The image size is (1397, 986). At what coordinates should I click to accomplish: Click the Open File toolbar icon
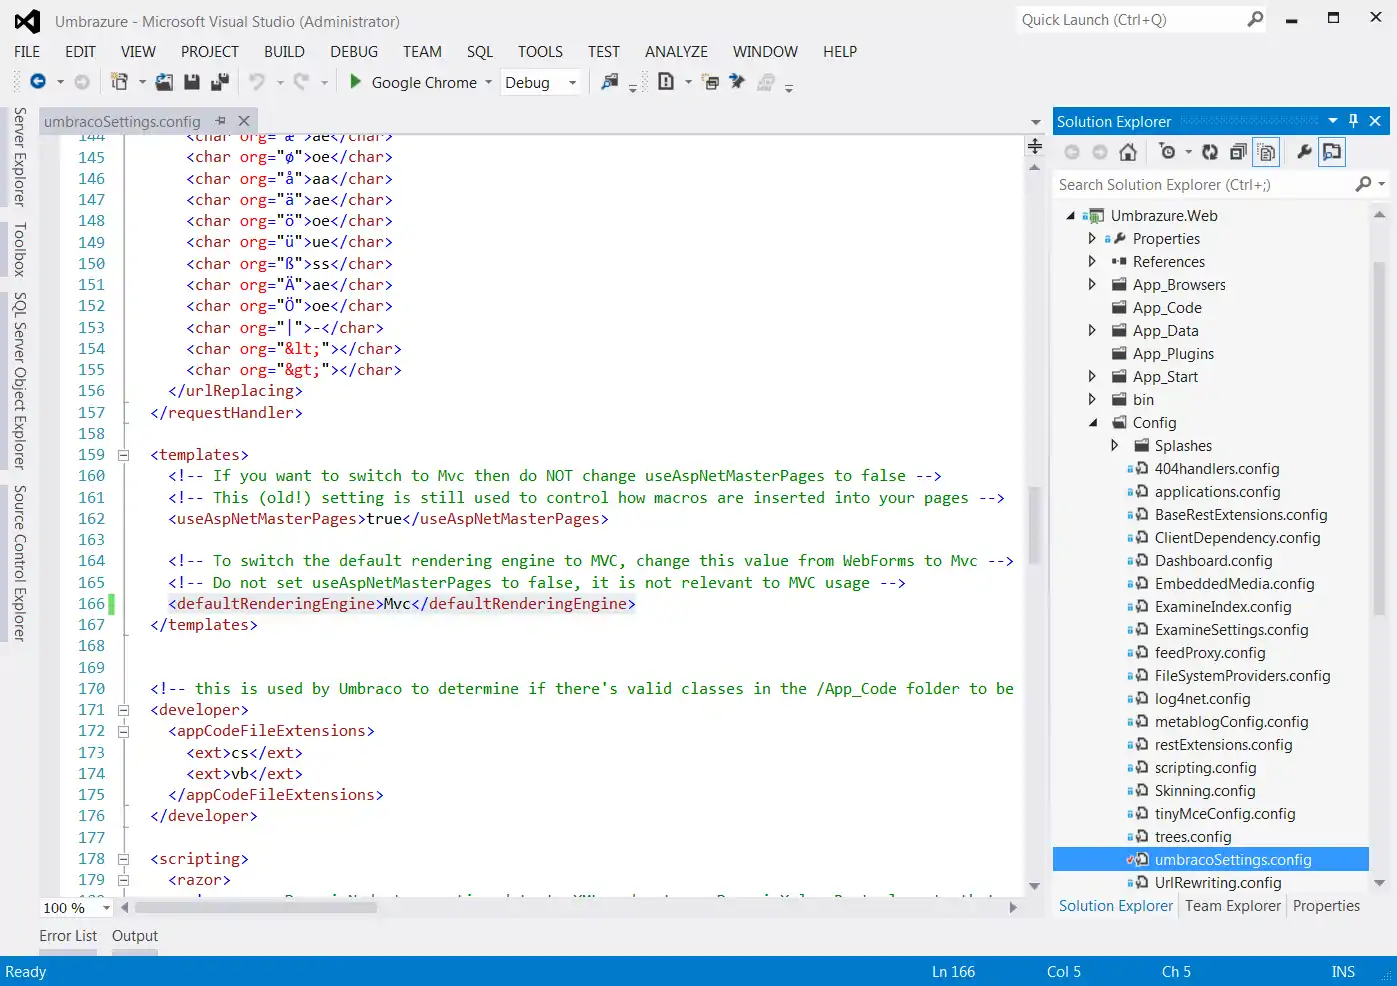164,82
